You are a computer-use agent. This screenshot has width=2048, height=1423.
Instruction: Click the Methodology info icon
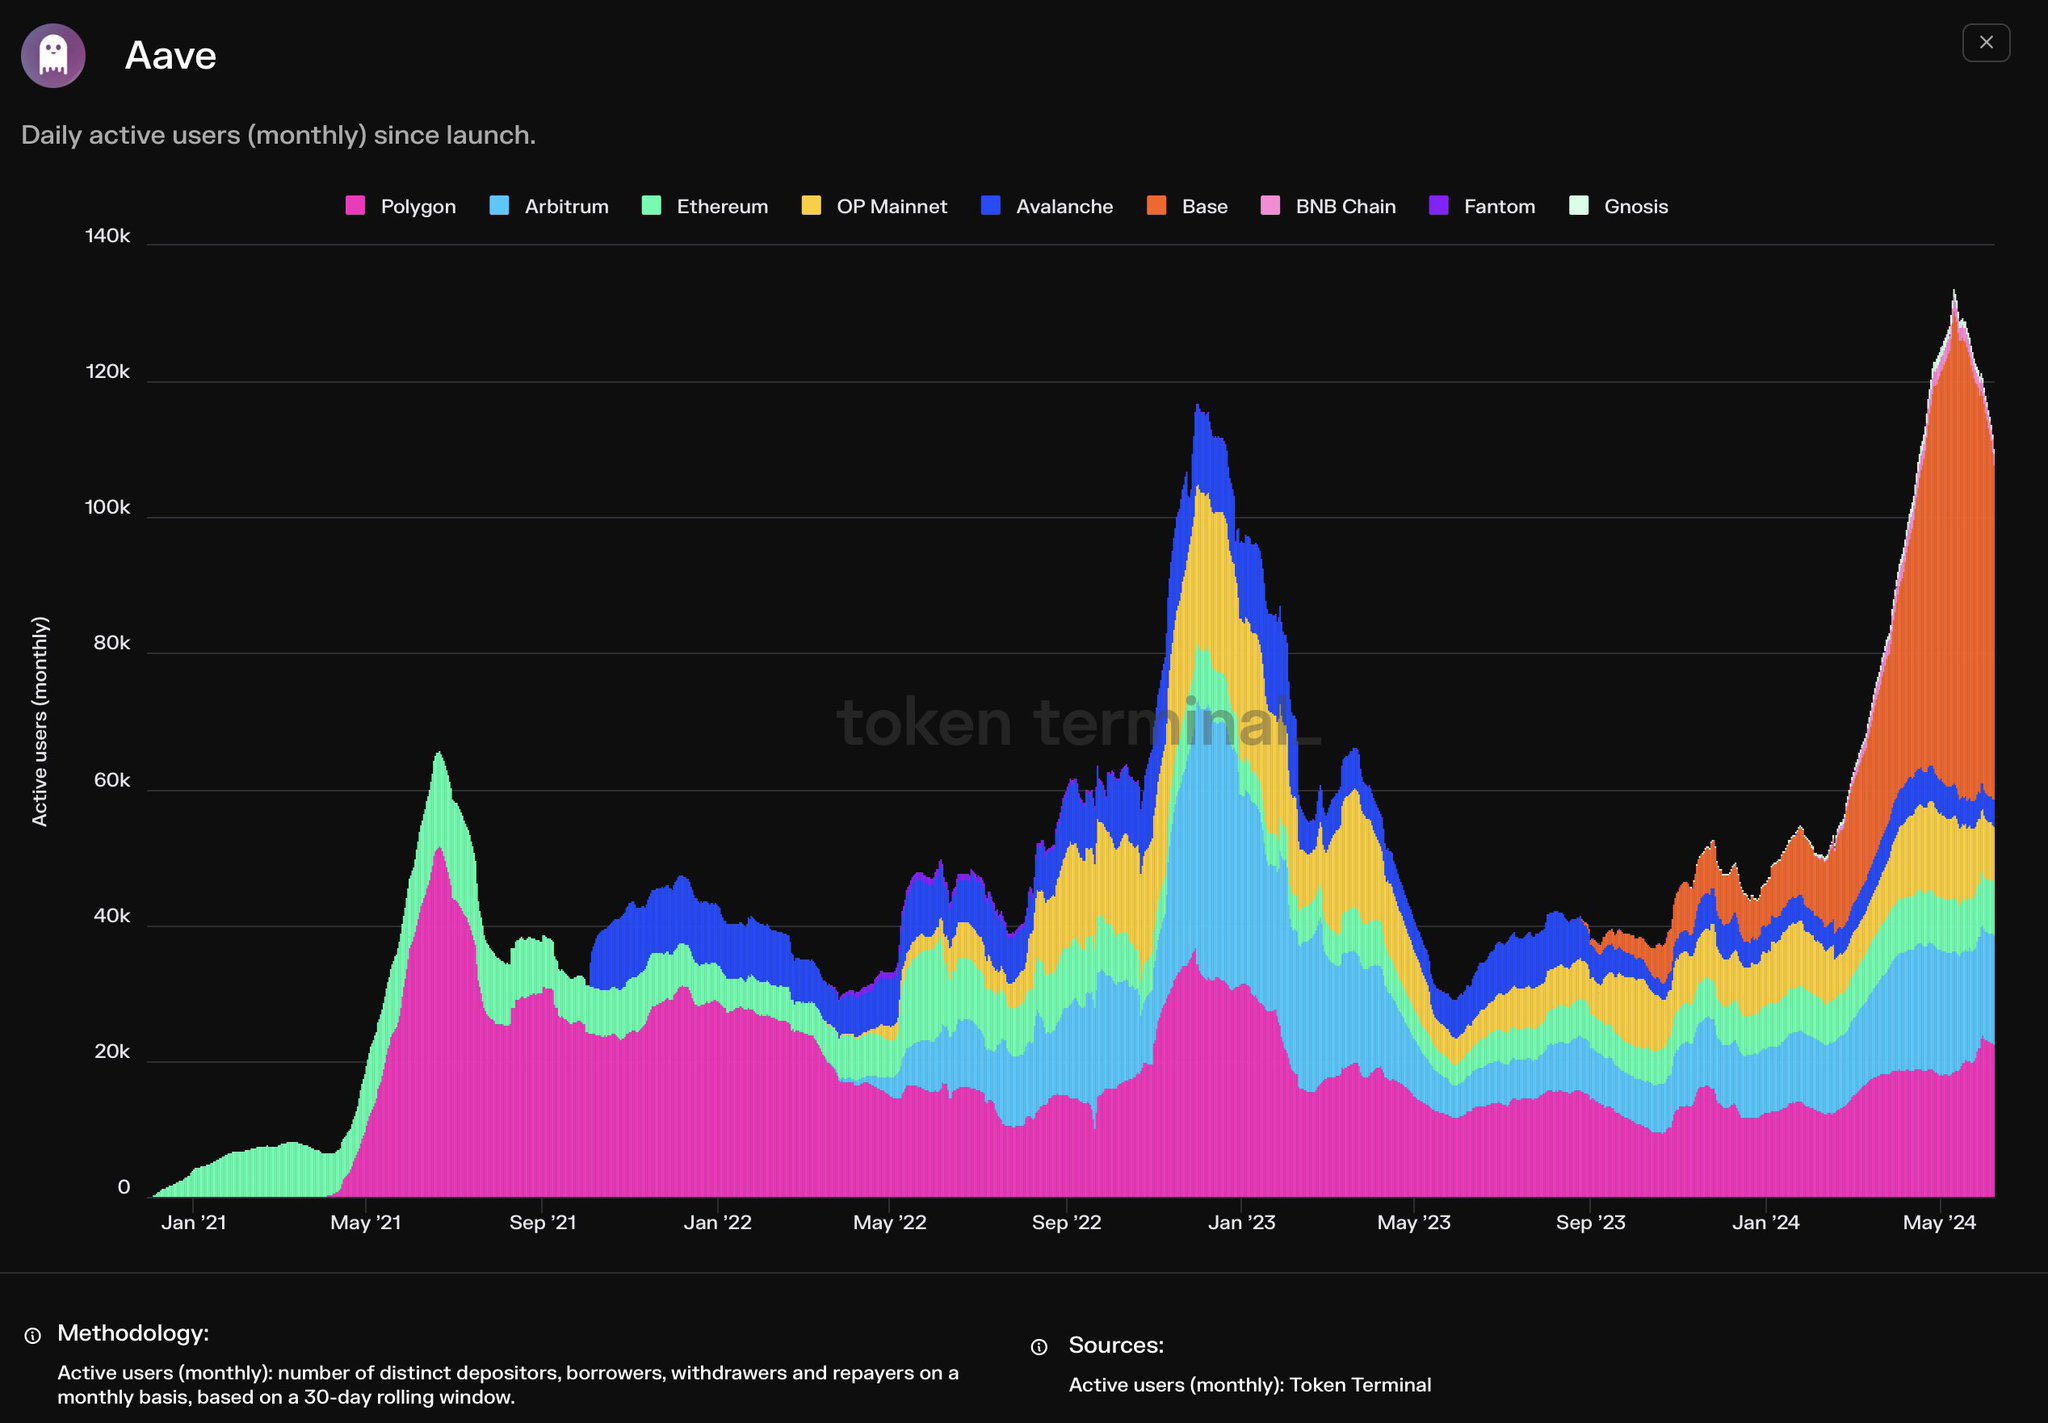(33, 1335)
